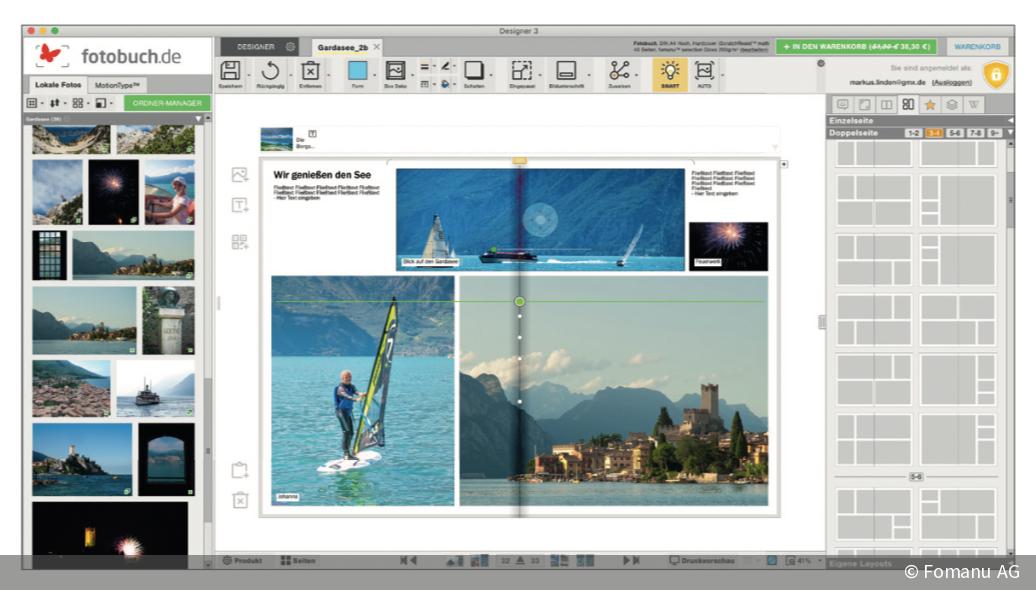Open dropdown arrow next to Zuweisen

pos(636,75)
